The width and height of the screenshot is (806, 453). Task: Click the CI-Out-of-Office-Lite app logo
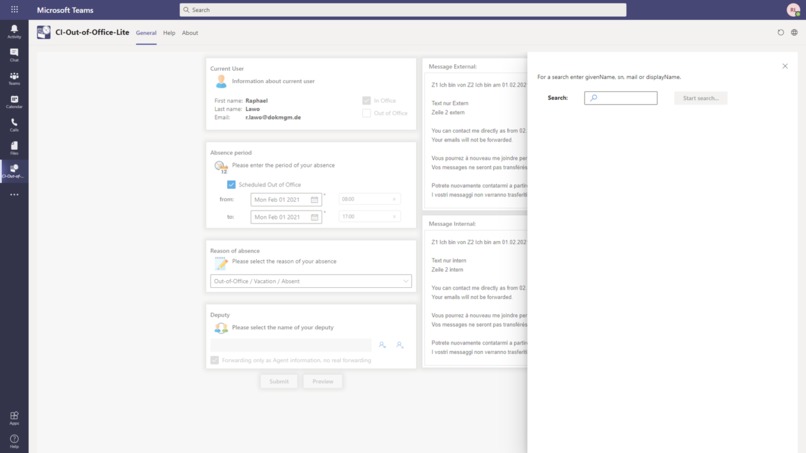(x=44, y=32)
